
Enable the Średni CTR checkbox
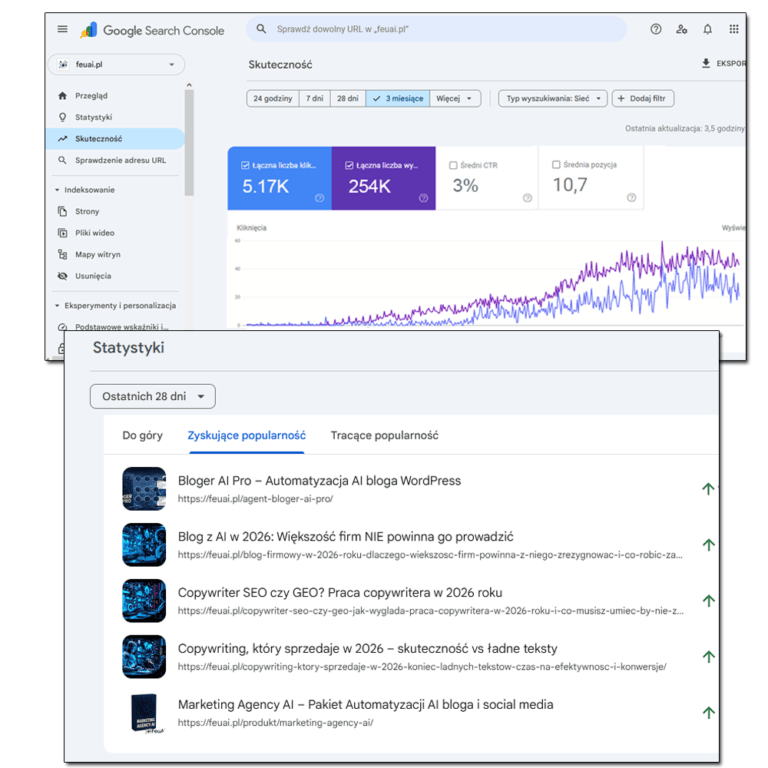453,165
